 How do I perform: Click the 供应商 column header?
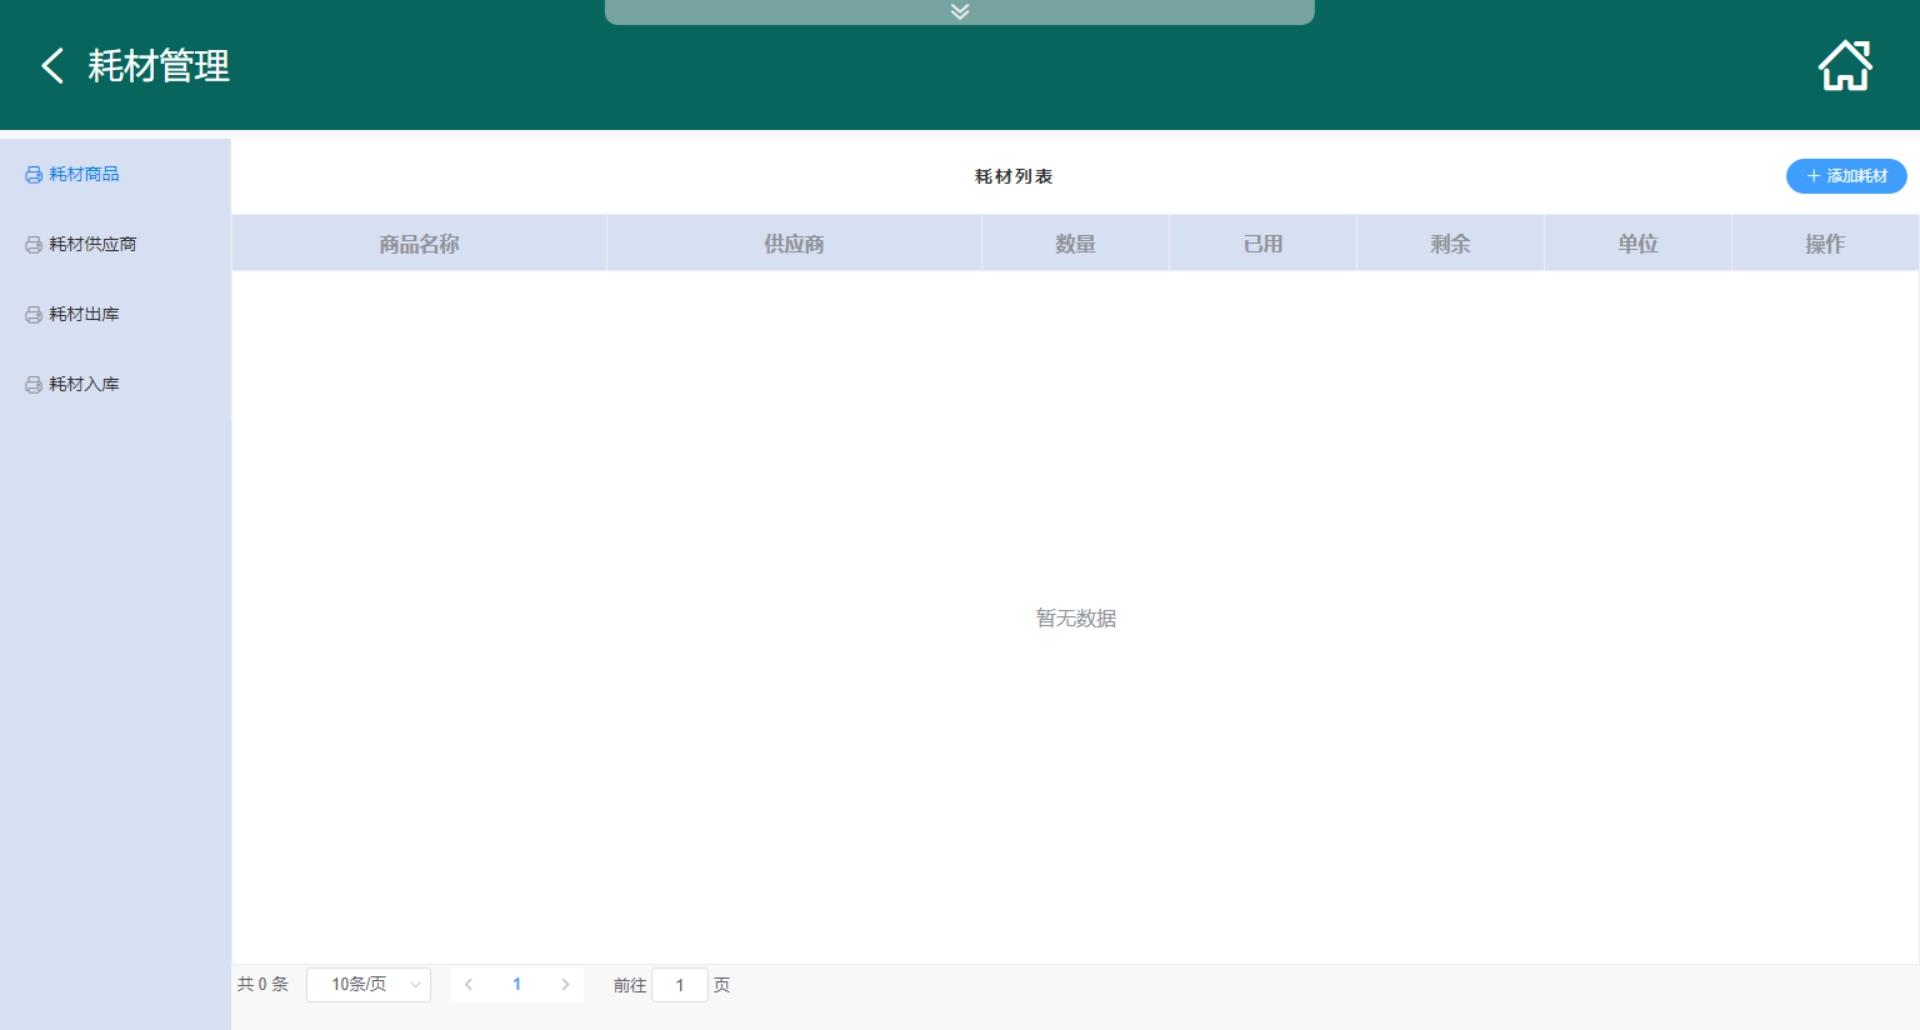[794, 243]
